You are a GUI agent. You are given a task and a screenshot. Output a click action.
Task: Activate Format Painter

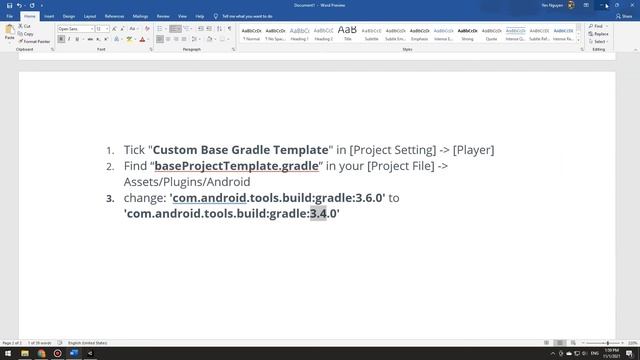(34, 41)
